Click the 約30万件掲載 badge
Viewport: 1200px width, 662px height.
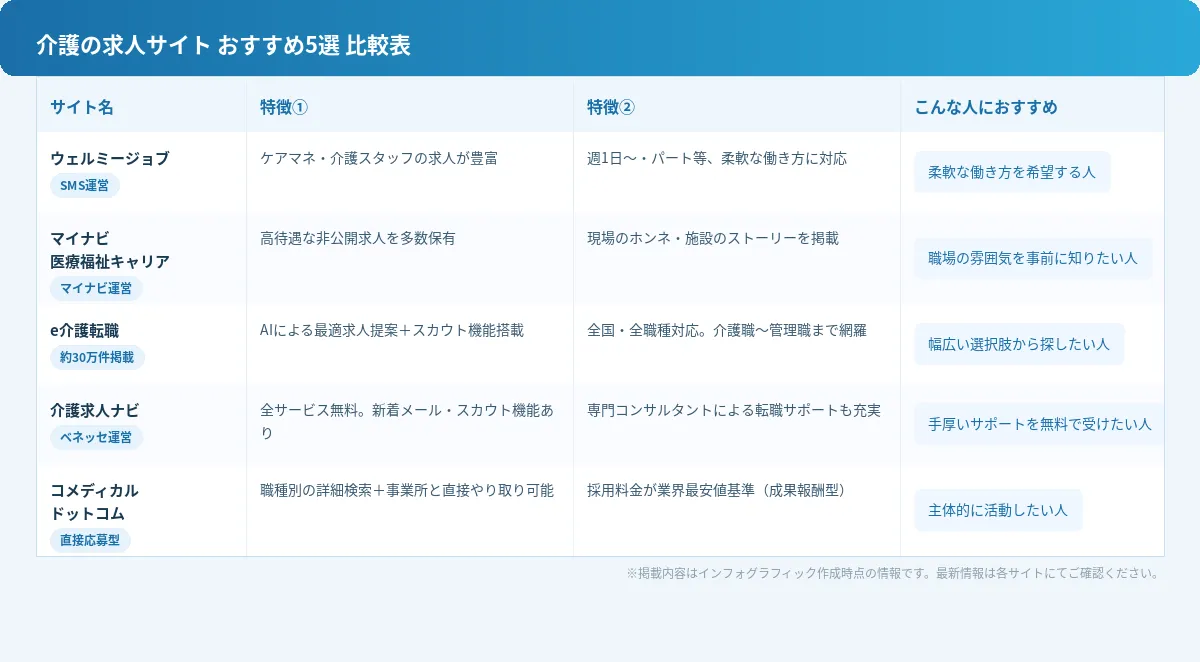click(x=97, y=357)
